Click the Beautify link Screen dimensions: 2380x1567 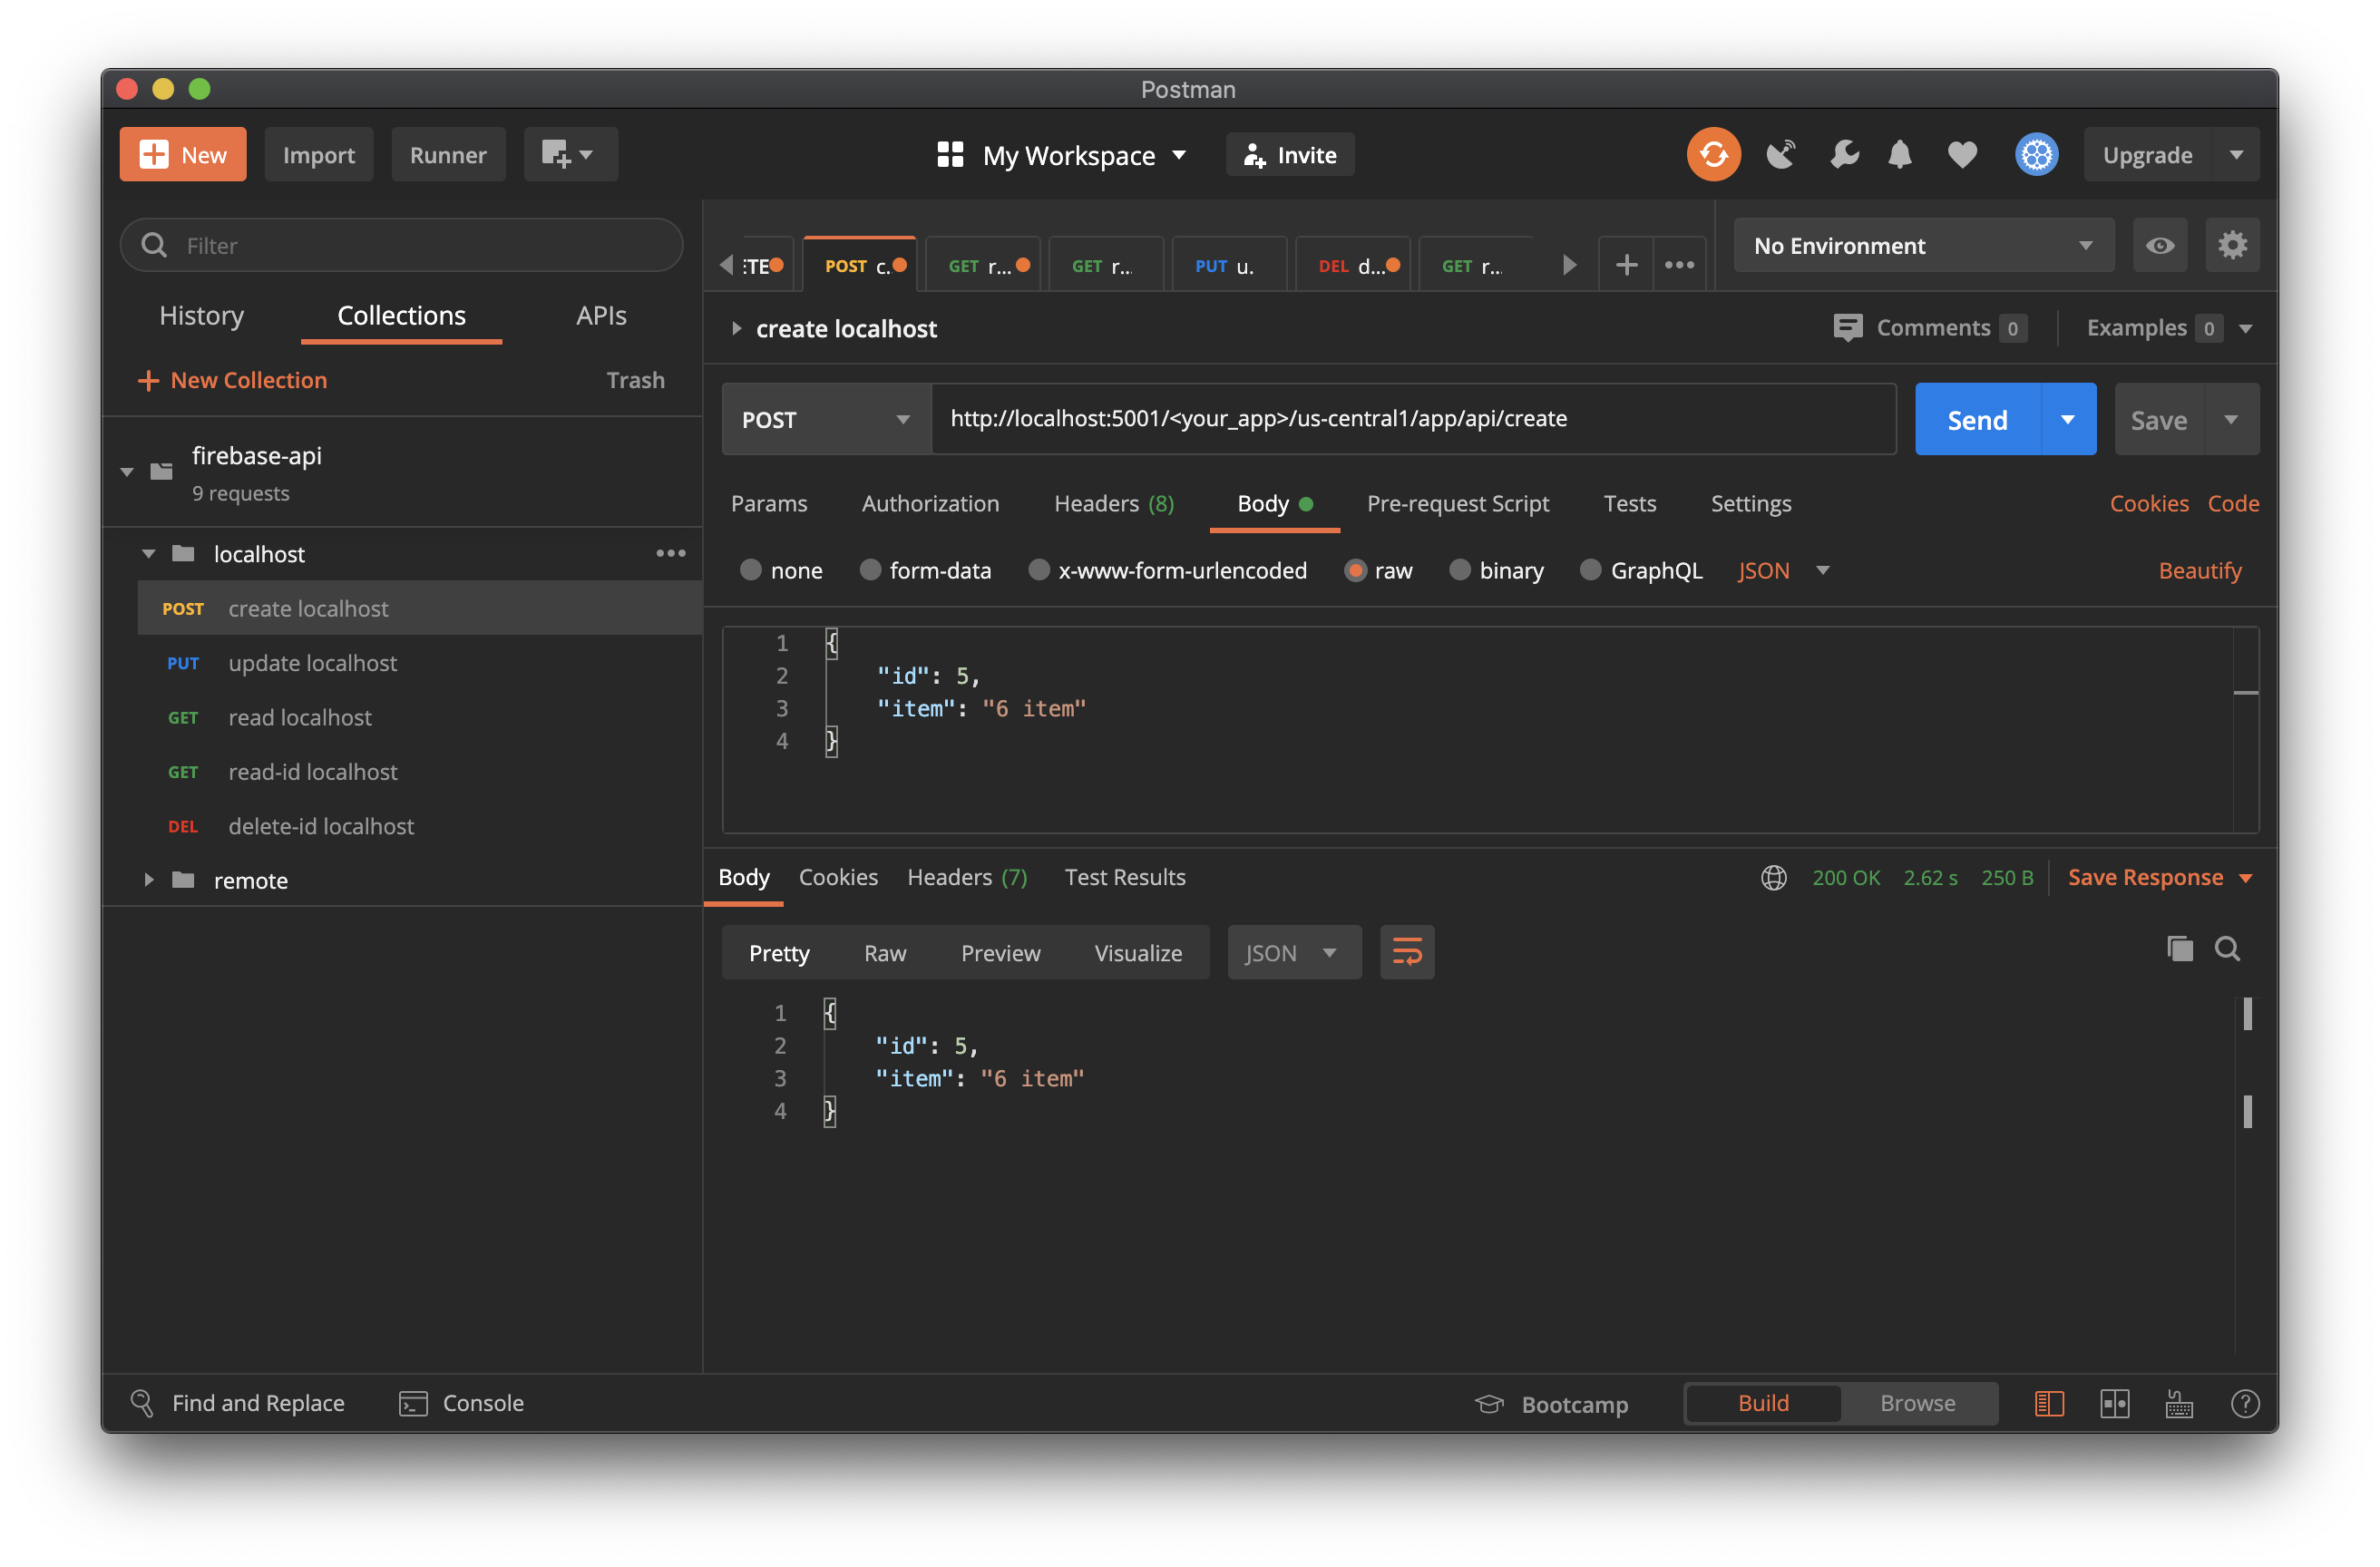(2199, 570)
